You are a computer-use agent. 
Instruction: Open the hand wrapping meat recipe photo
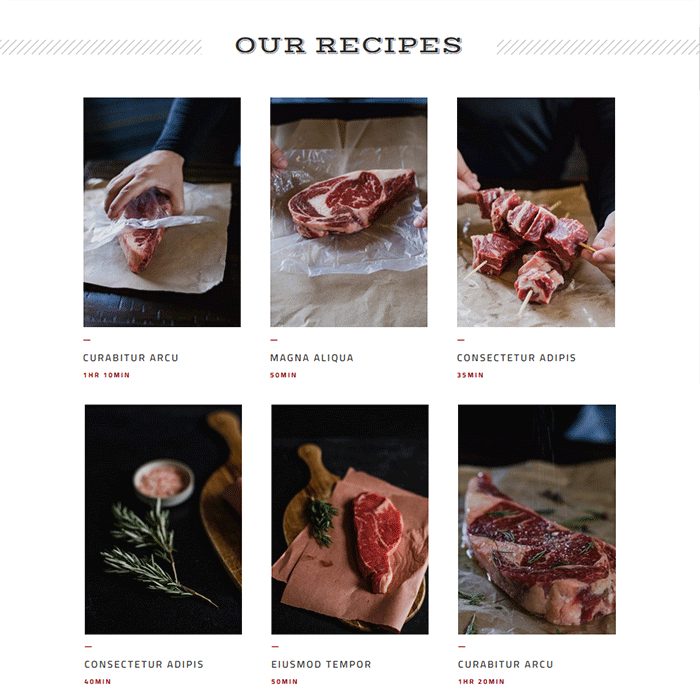click(162, 212)
